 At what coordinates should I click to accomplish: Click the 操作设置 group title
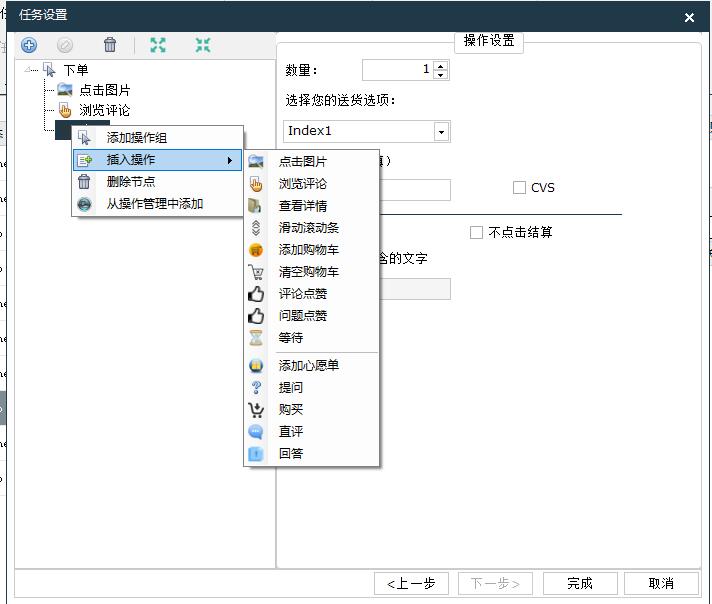coord(489,40)
